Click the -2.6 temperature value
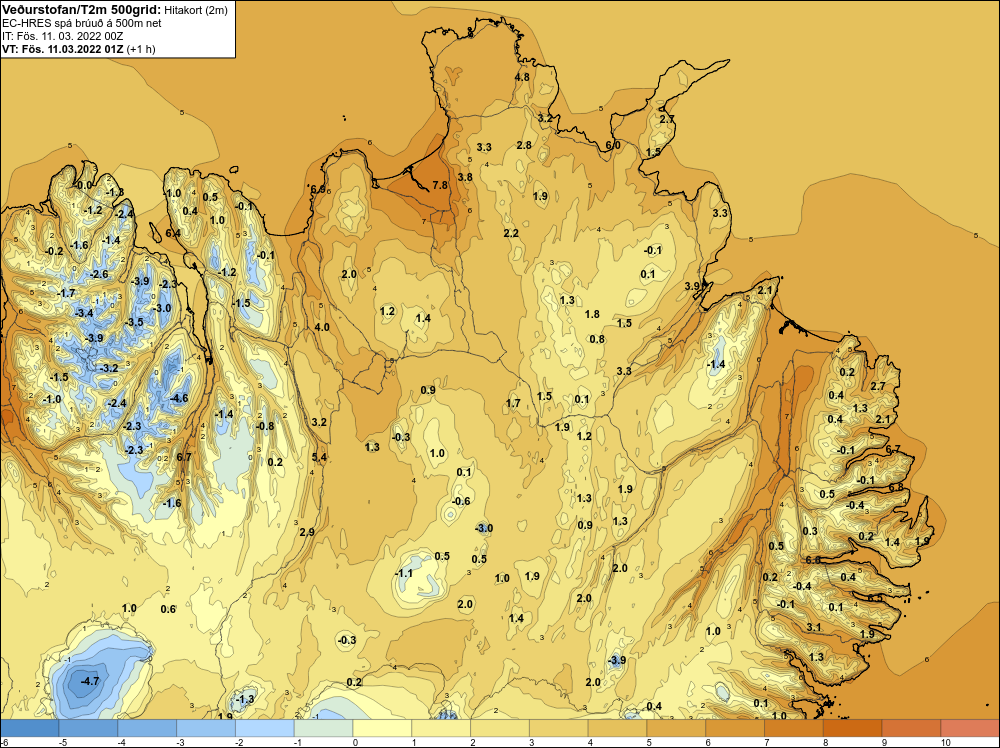 coord(98,274)
